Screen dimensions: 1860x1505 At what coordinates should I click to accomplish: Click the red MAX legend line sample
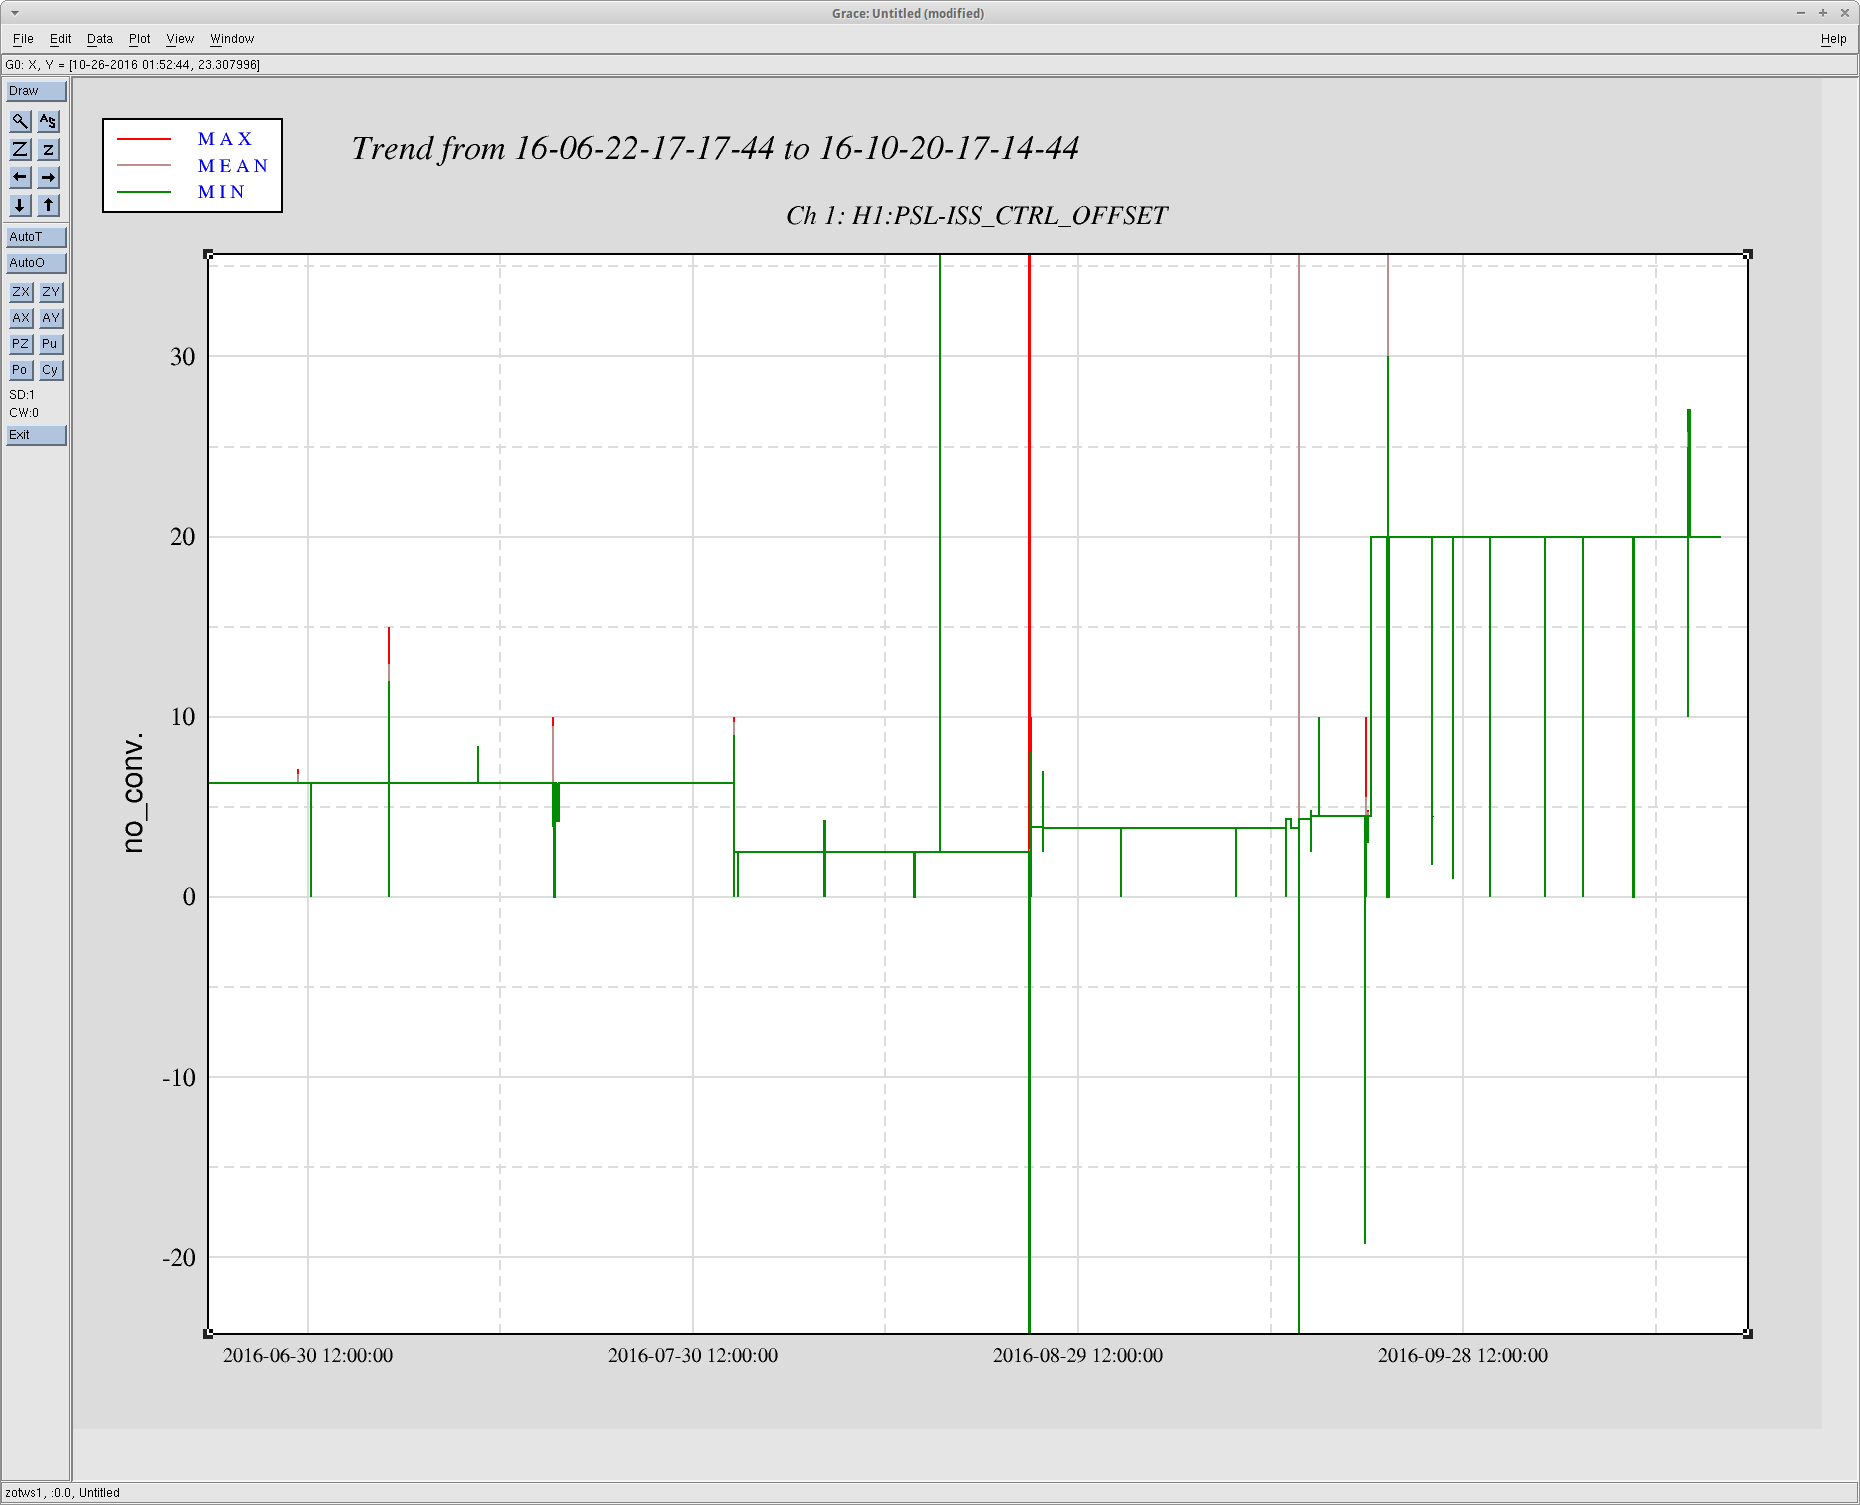pyautogui.click(x=144, y=139)
